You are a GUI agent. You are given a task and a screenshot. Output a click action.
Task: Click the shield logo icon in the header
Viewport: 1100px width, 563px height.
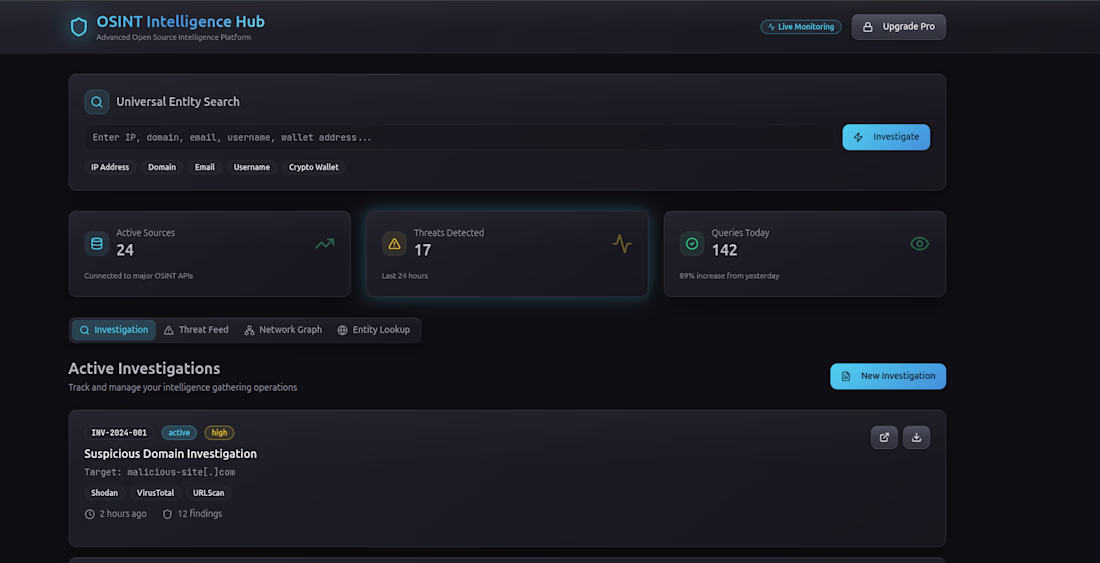pyautogui.click(x=79, y=27)
